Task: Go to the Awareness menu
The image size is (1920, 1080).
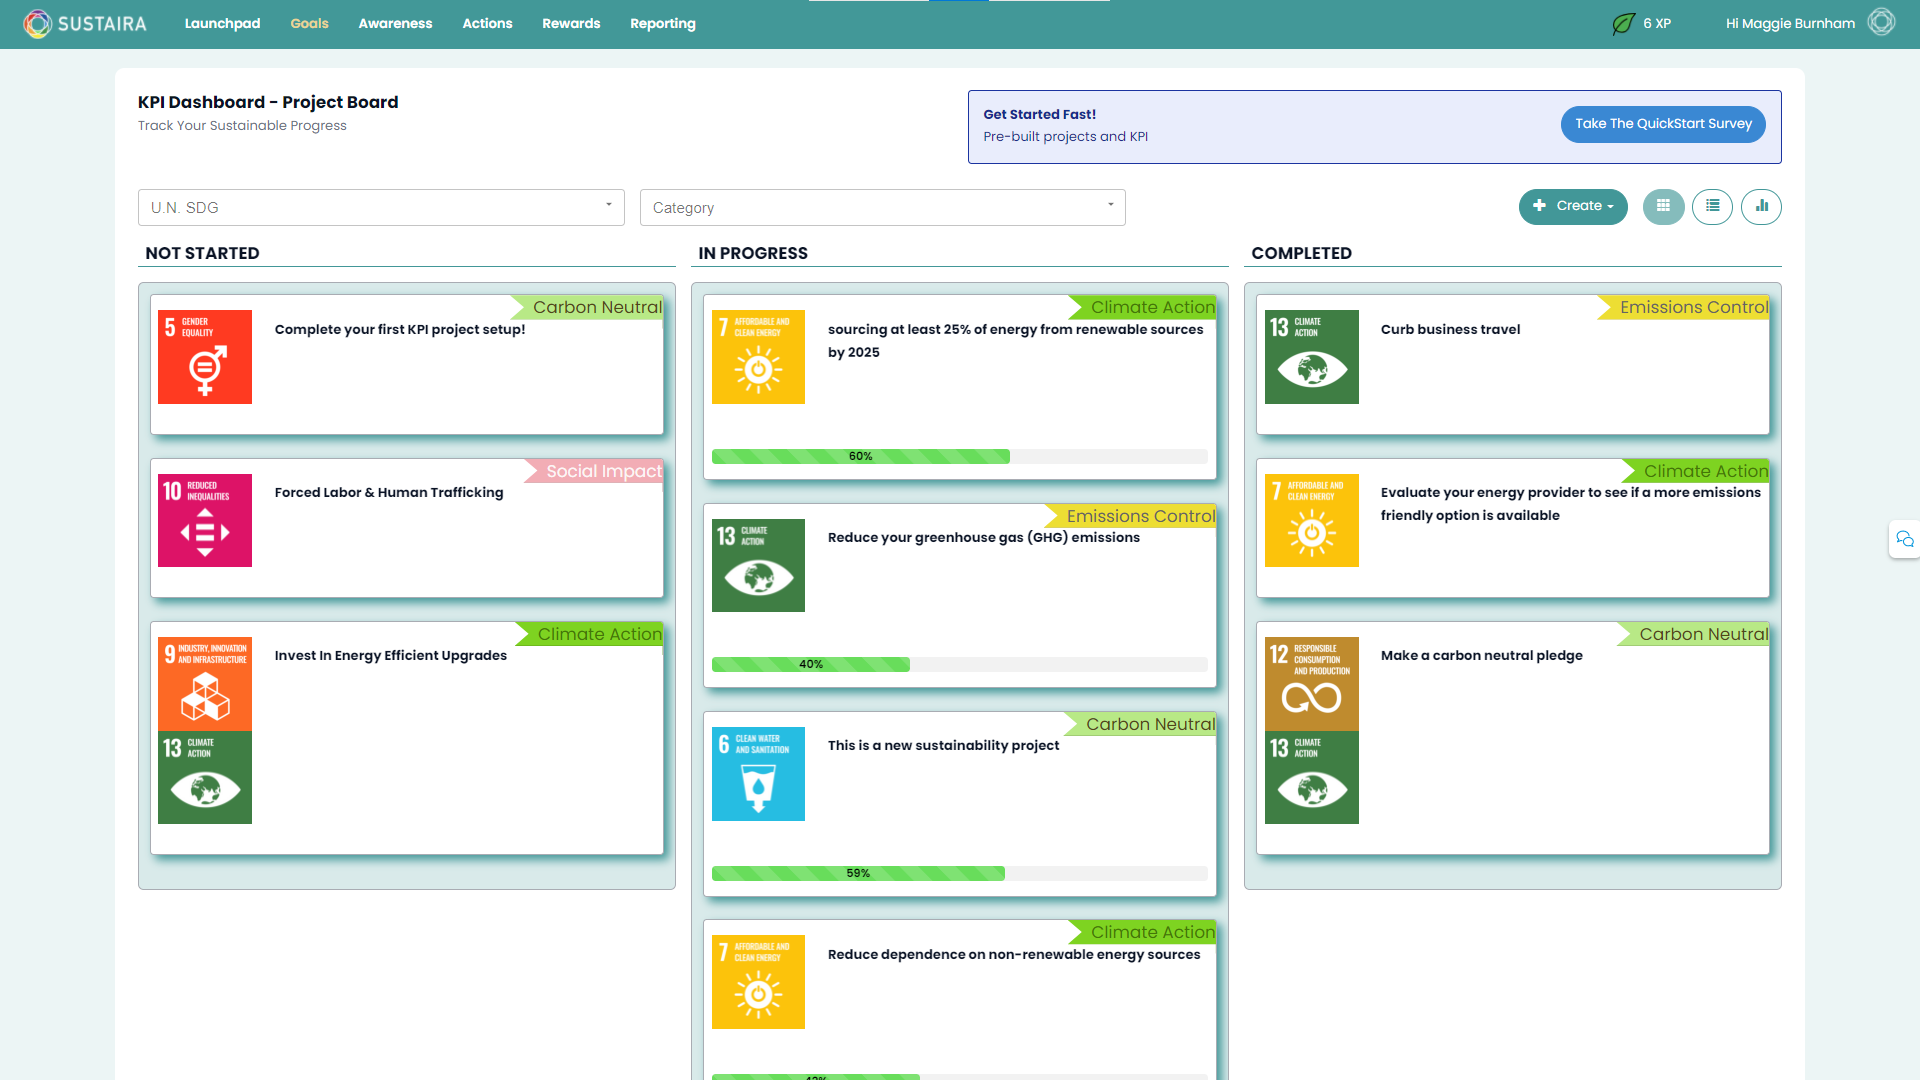Action: (395, 23)
